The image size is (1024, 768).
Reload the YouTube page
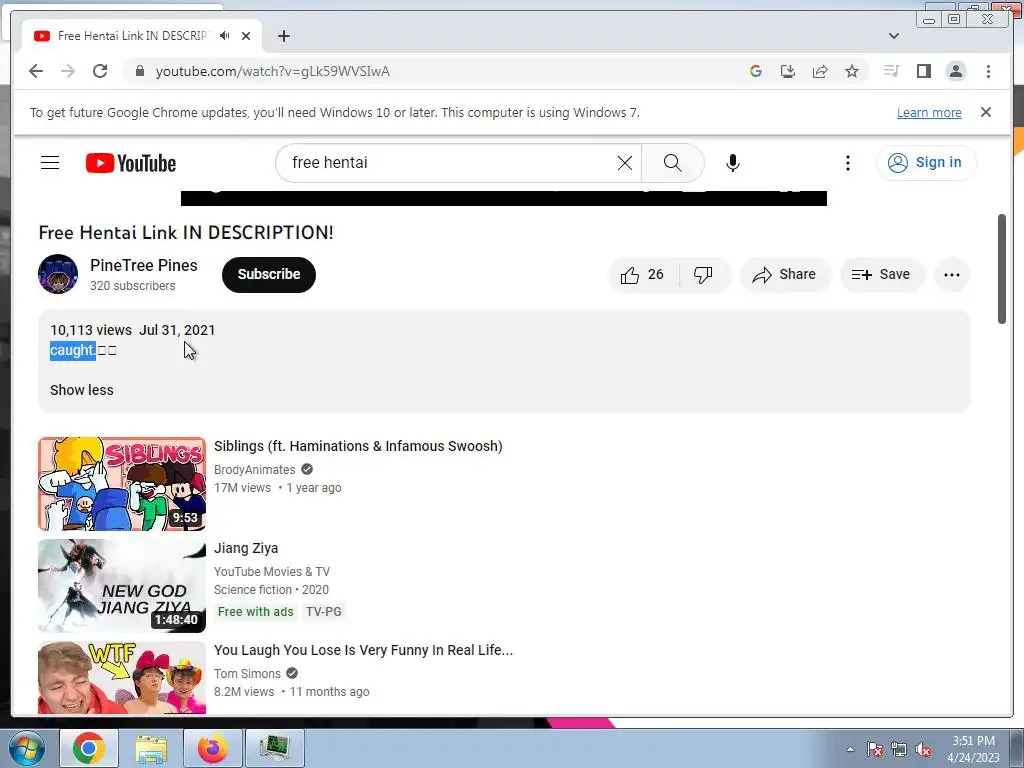tap(100, 71)
